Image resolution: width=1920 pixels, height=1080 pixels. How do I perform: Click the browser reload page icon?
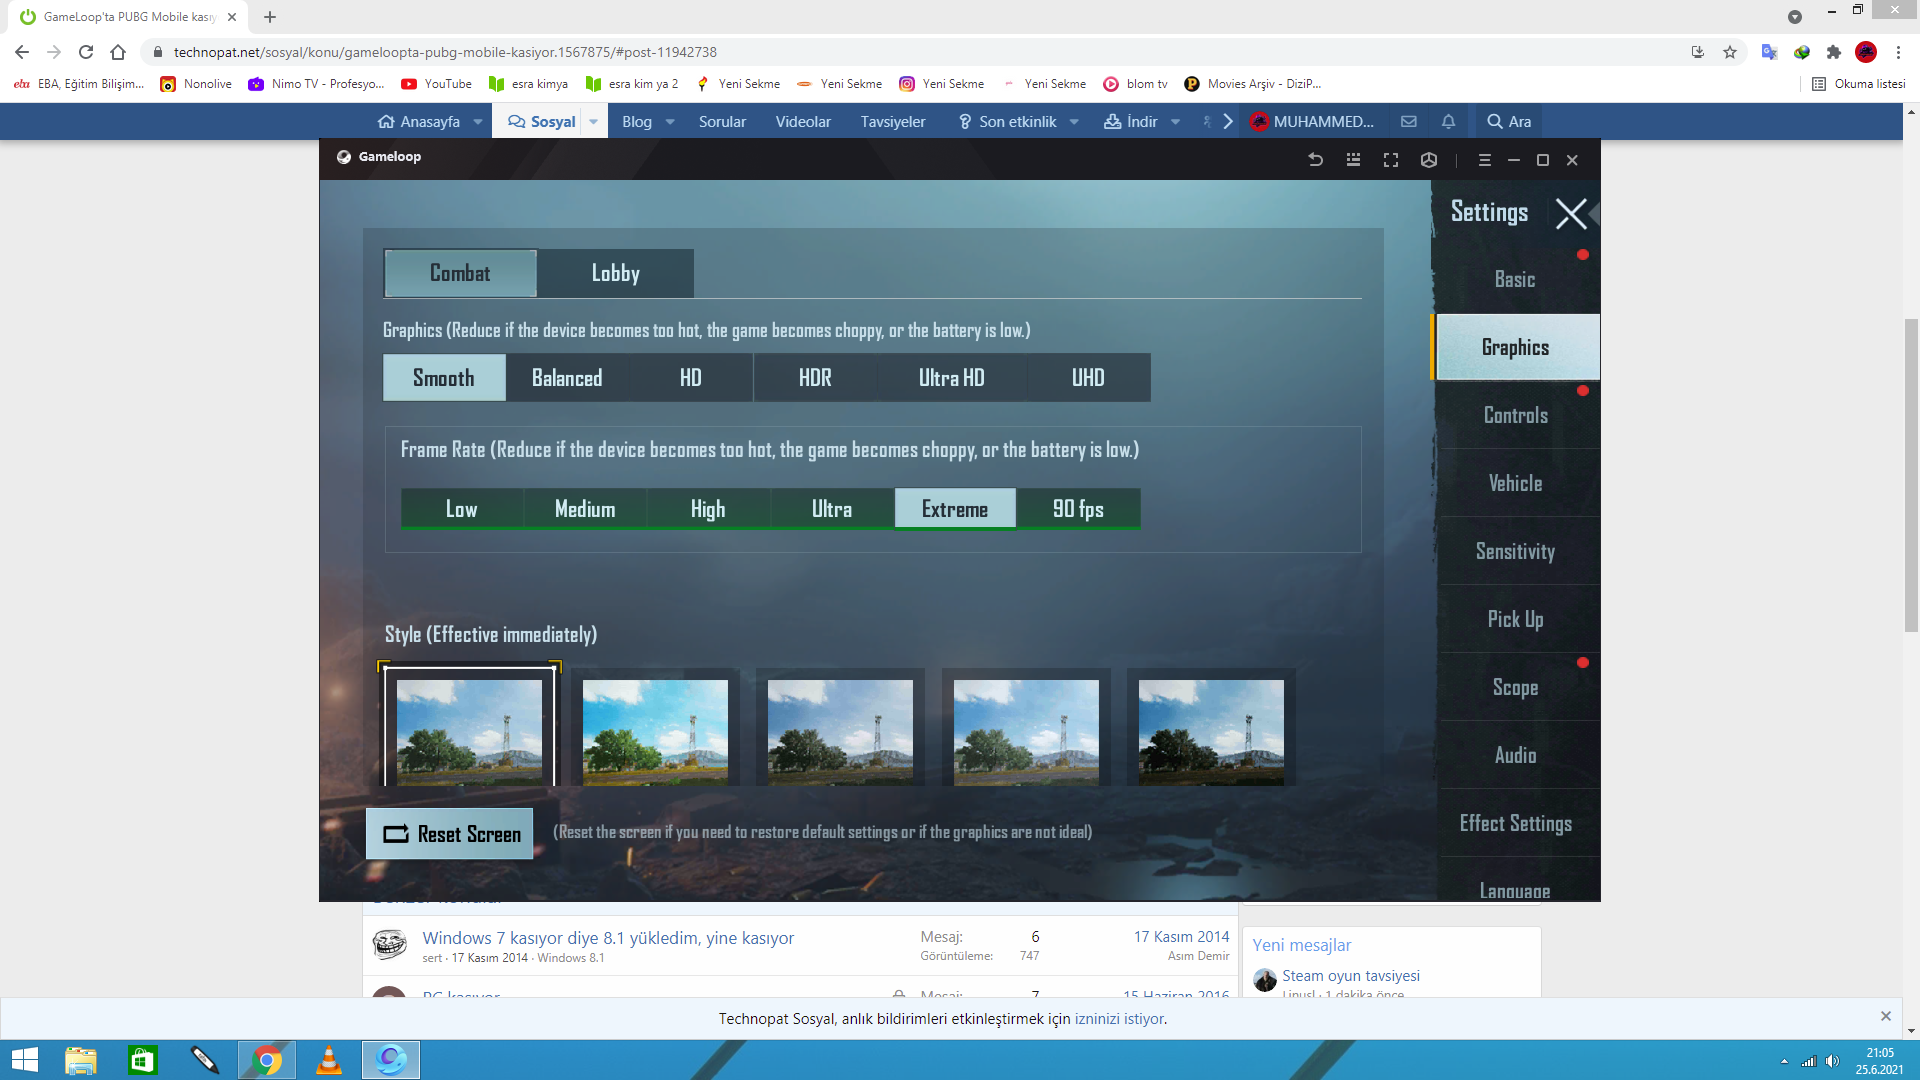[x=86, y=52]
